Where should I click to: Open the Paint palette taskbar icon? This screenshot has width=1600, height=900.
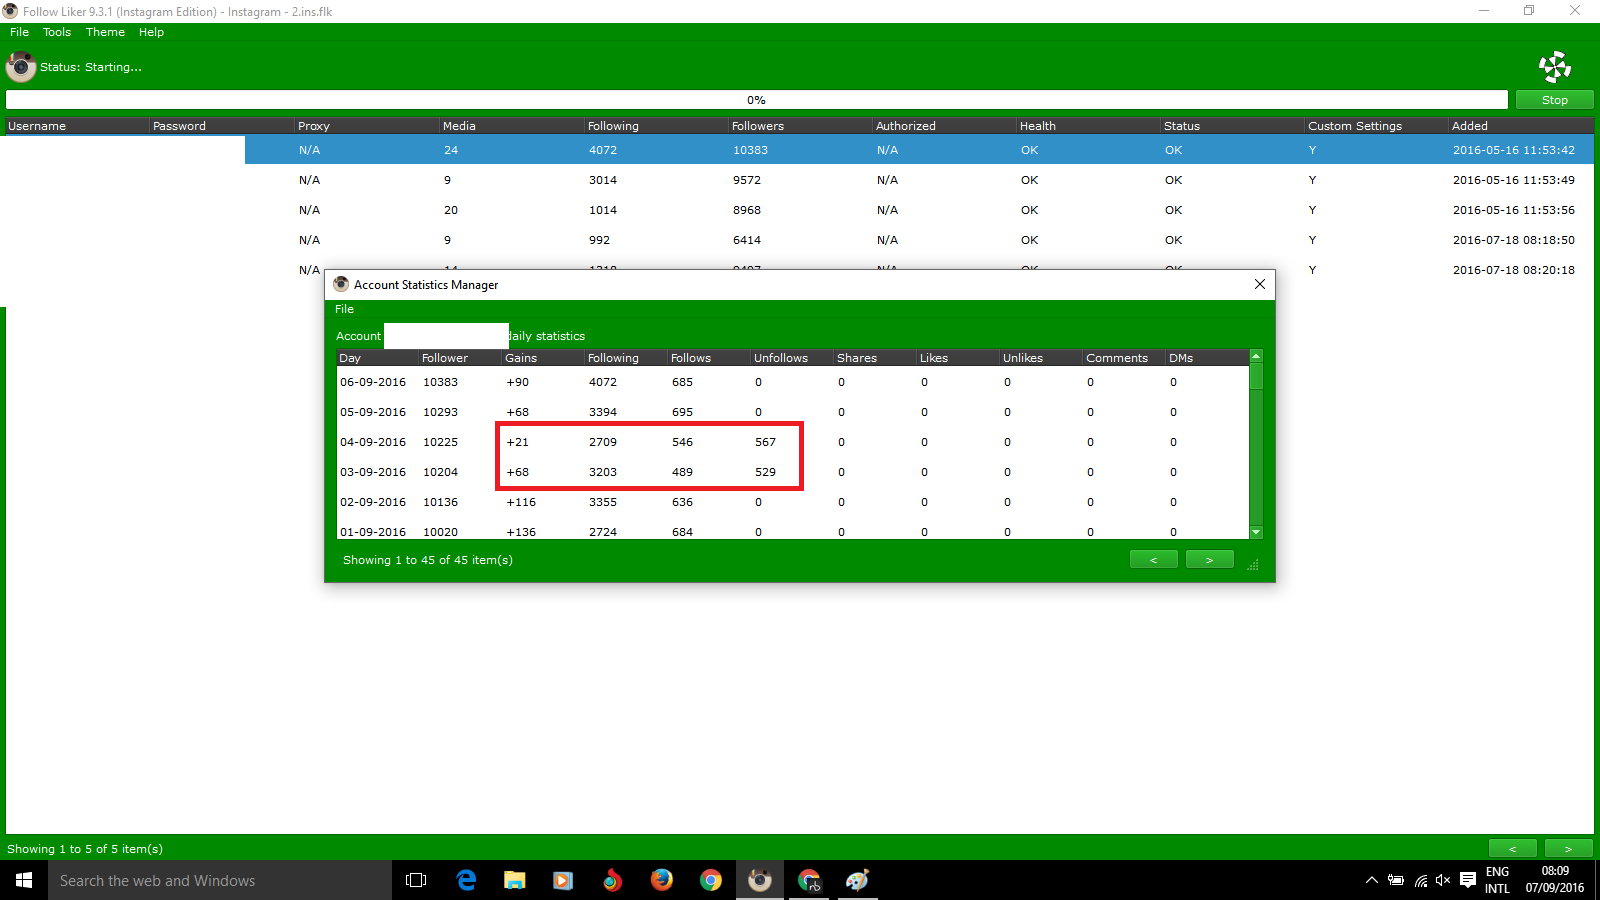point(858,880)
